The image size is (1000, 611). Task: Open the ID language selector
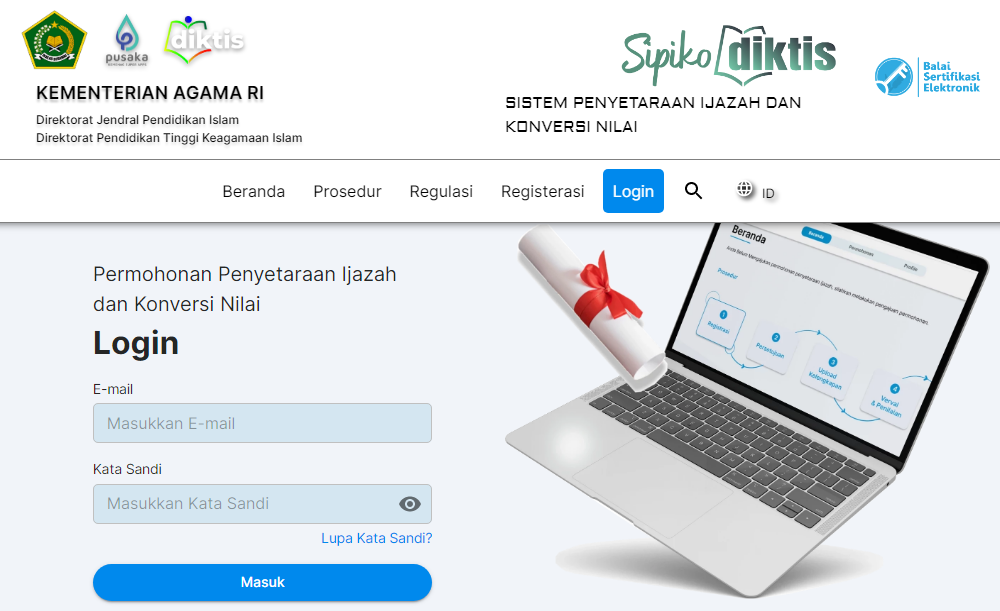768,193
